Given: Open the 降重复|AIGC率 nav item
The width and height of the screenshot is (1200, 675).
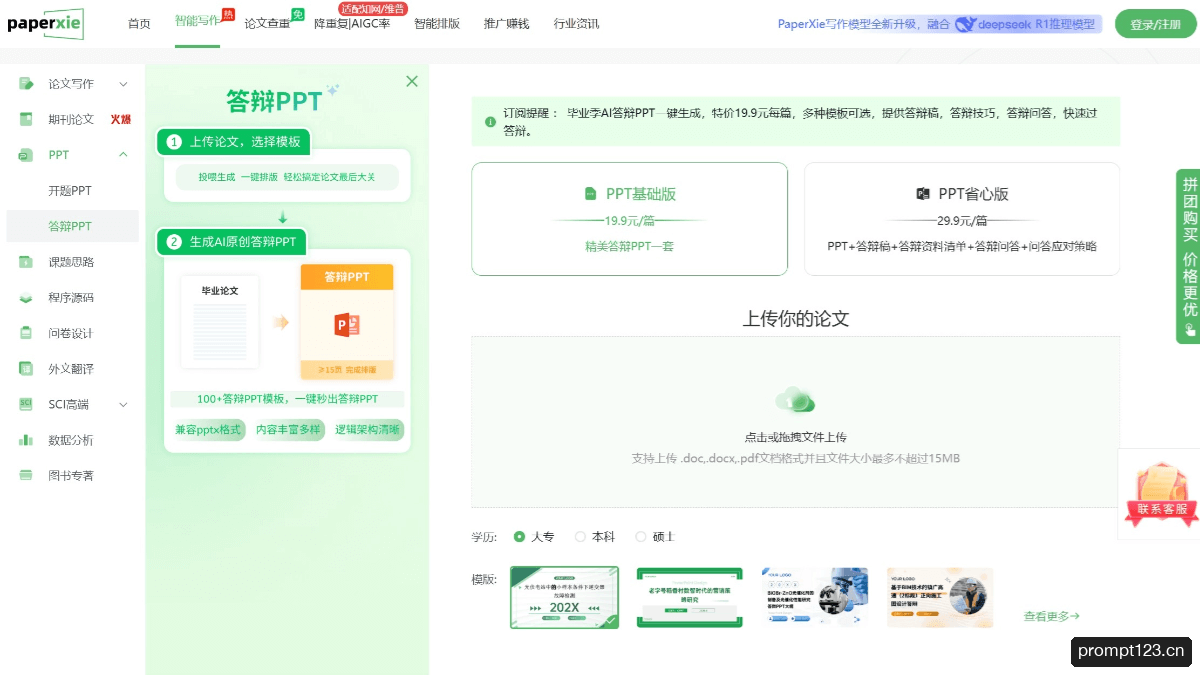Looking at the screenshot, I should pyautogui.click(x=352, y=24).
